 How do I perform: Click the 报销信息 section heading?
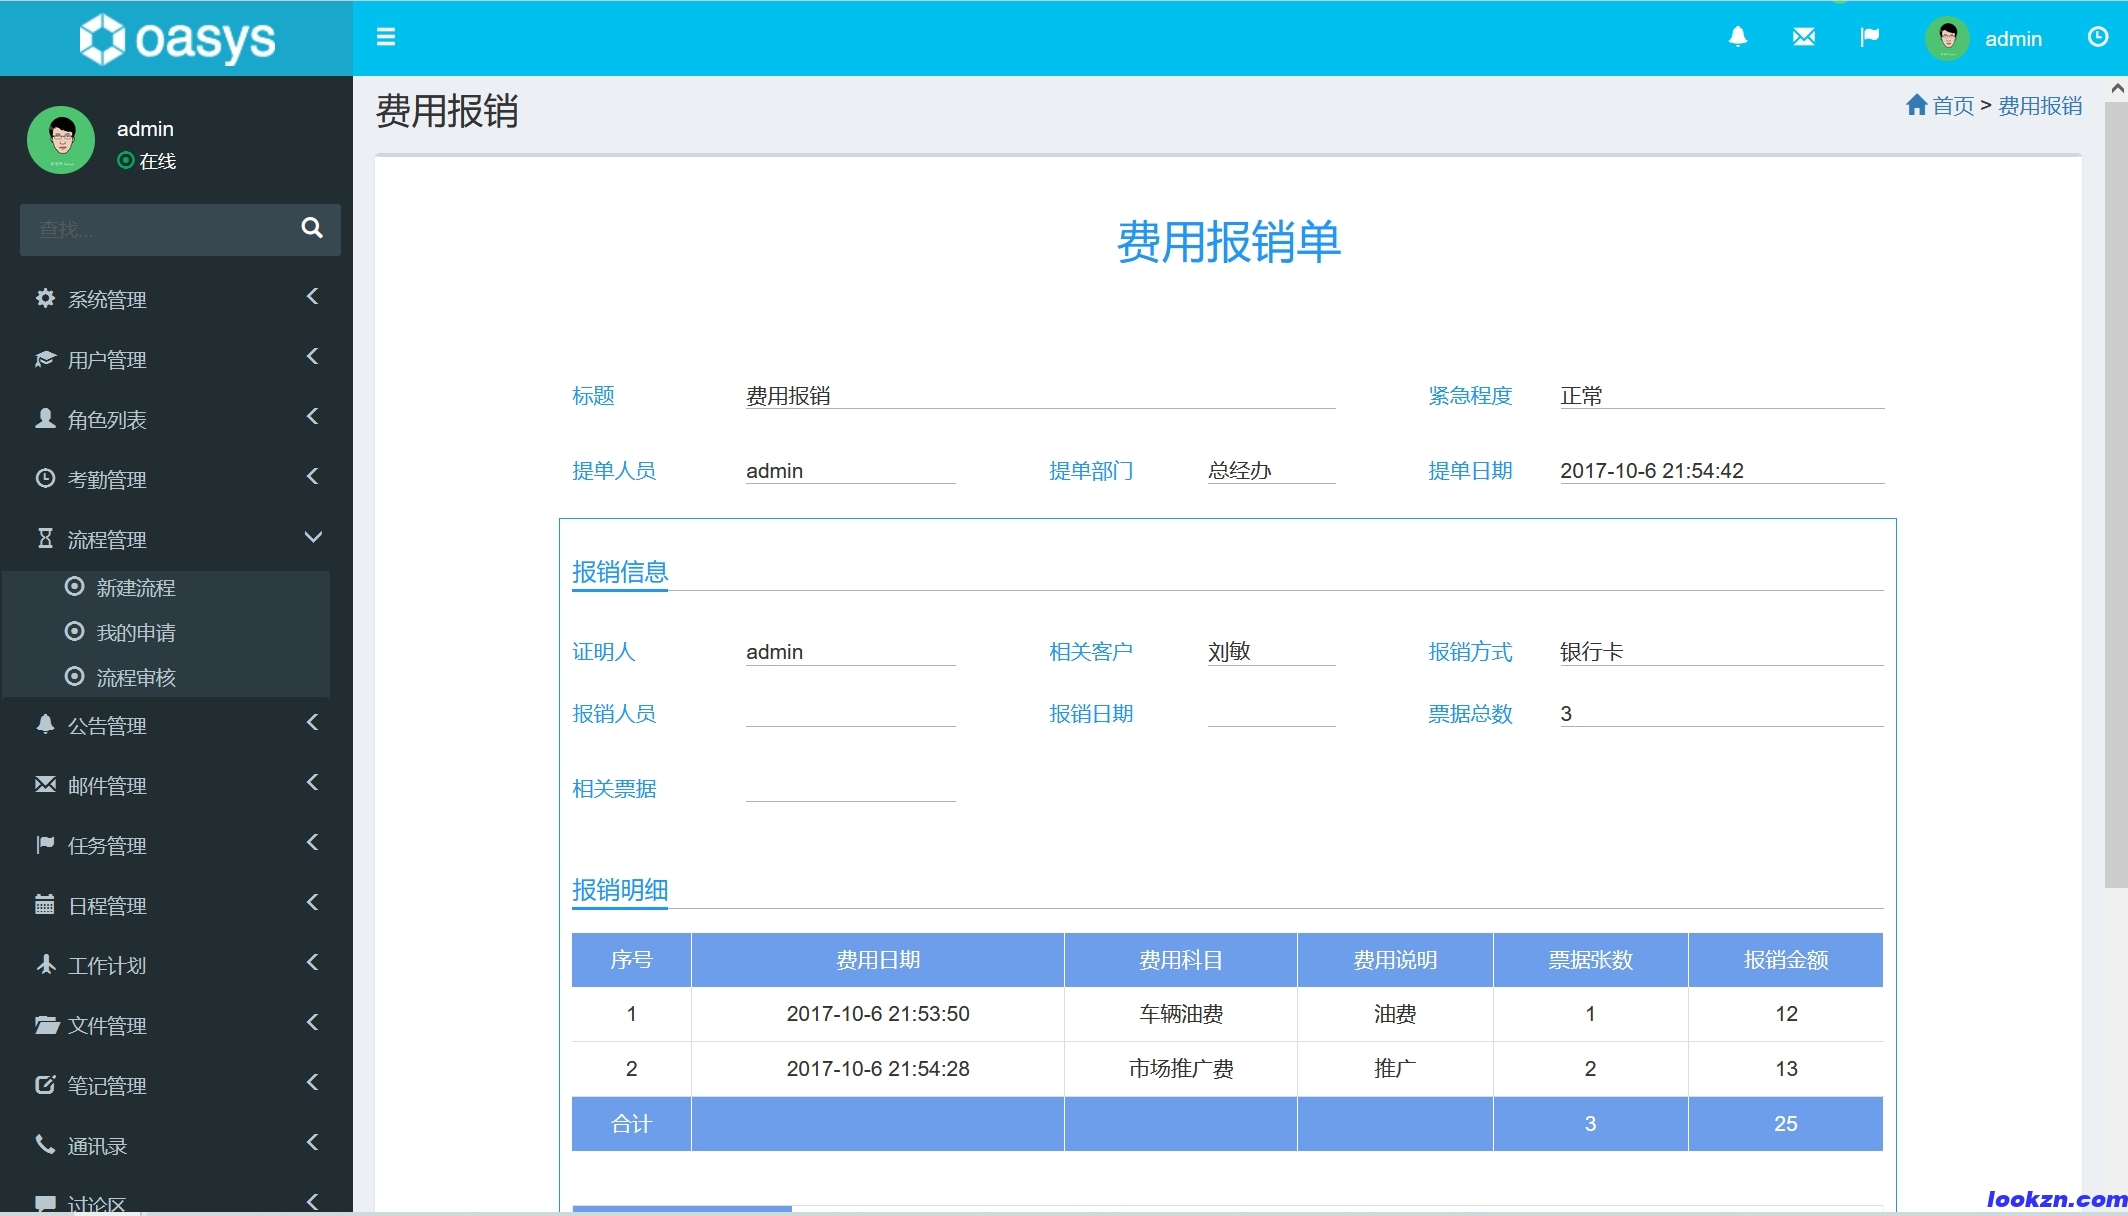click(x=620, y=572)
